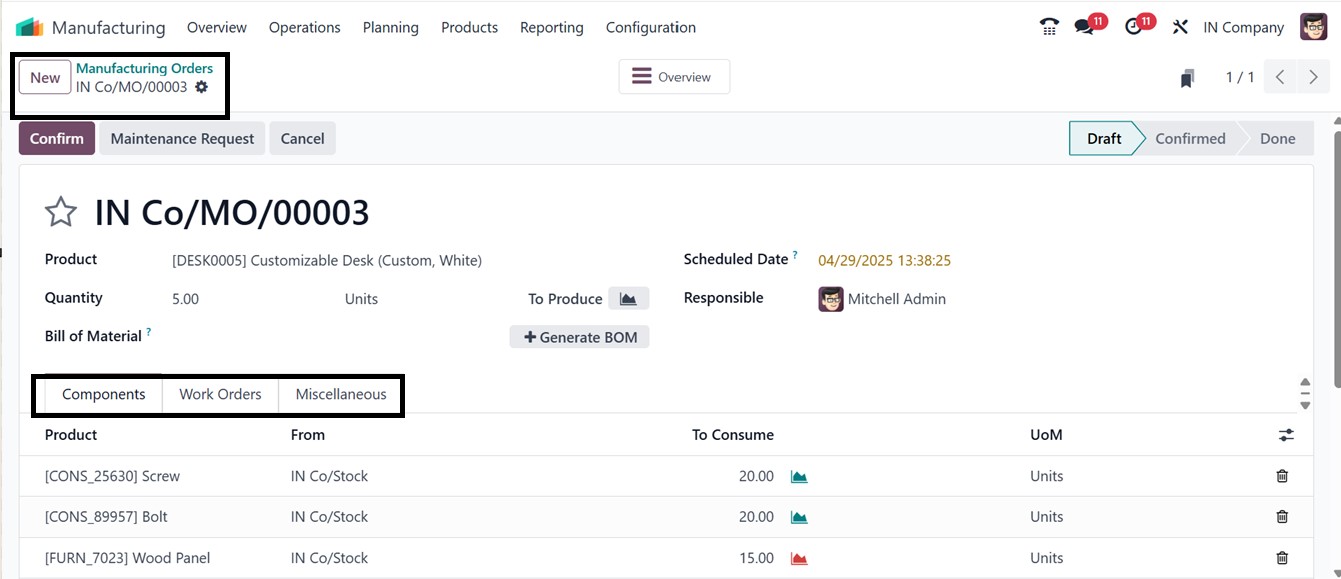Open the IN Company switcher
Viewport: 1341px width, 579px height.
[1243, 27]
